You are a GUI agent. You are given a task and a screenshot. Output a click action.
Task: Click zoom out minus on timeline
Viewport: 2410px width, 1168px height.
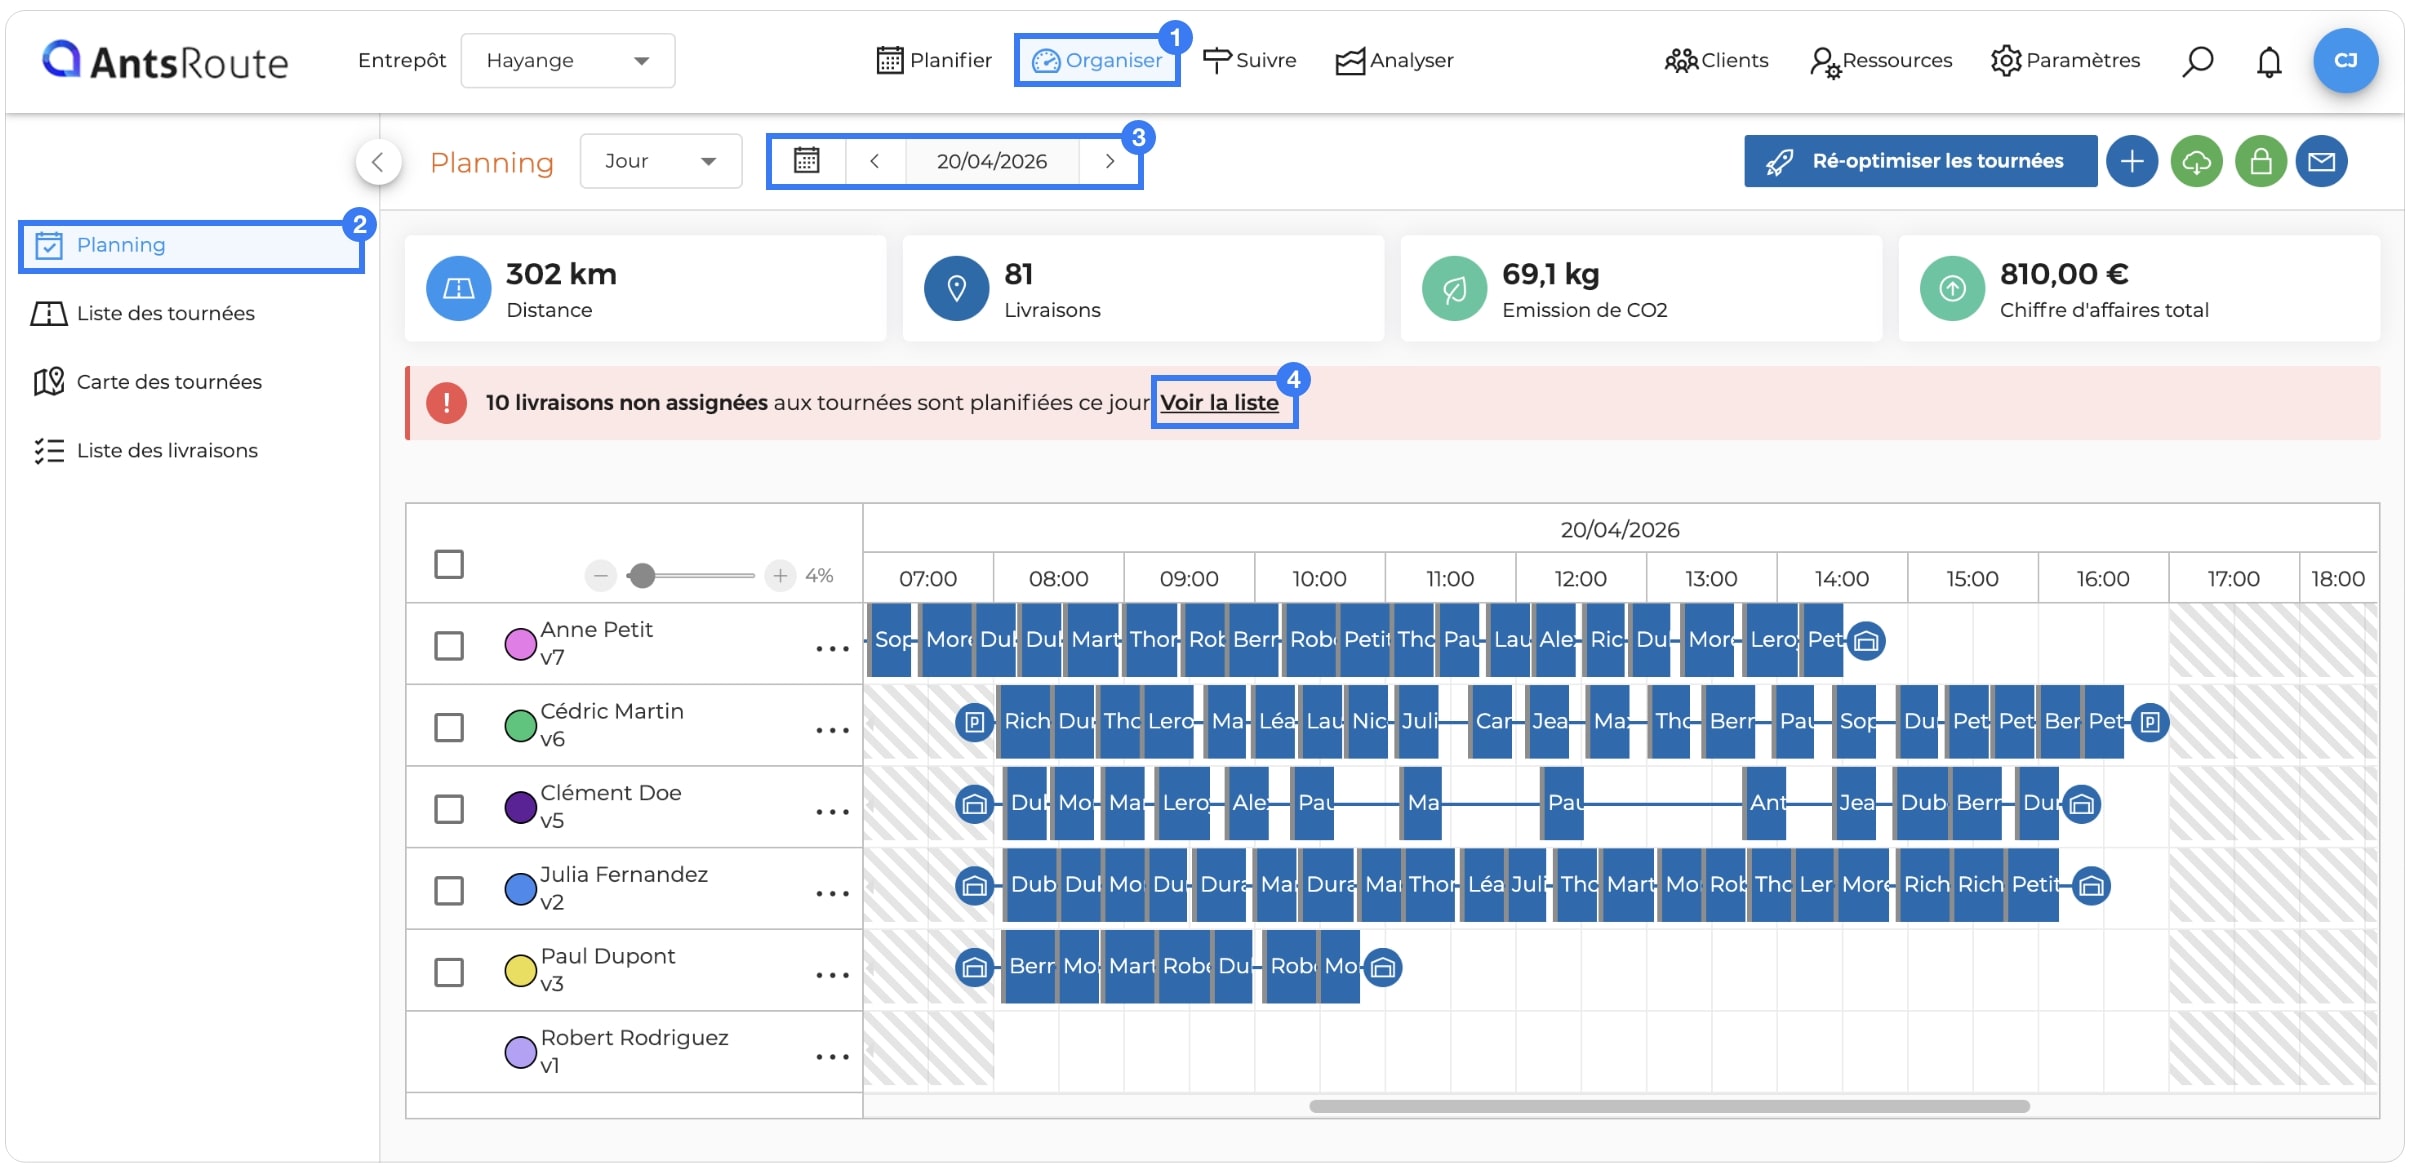pos(600,575)
